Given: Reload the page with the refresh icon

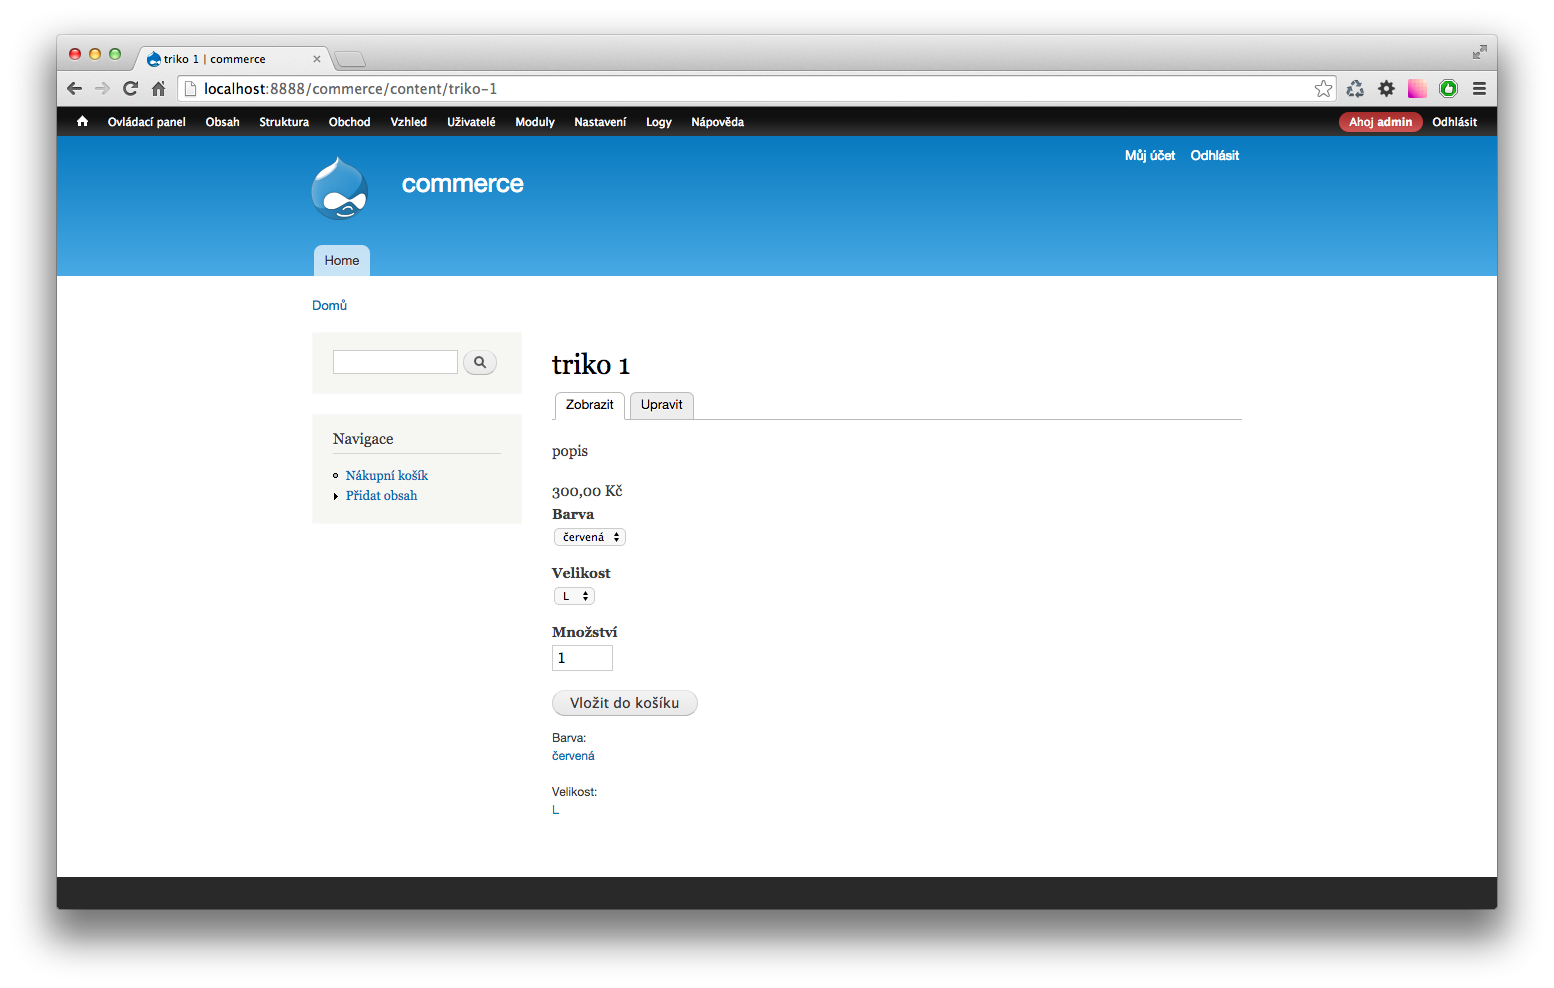Looking at the screenshot, I should pyautogui.click(x=130, y=89).
